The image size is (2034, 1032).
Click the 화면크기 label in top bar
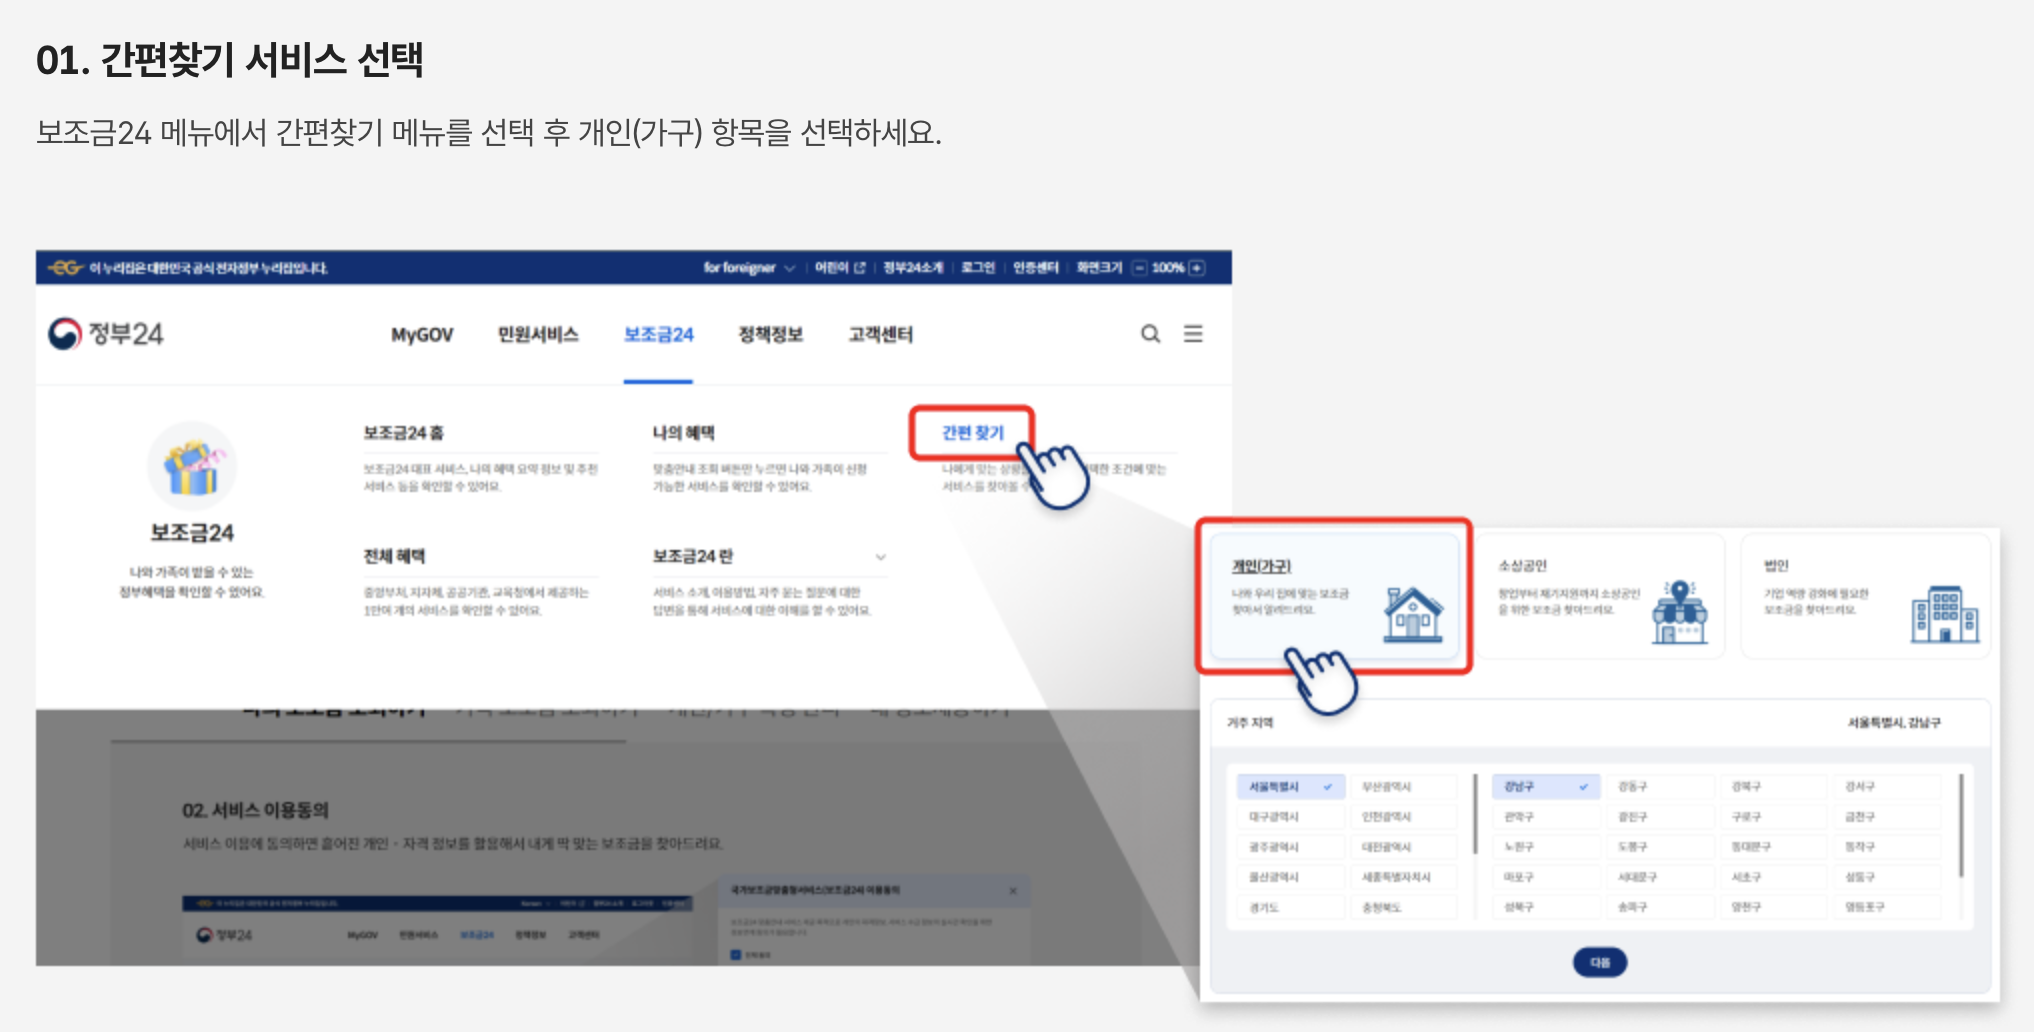(1099, 268)
